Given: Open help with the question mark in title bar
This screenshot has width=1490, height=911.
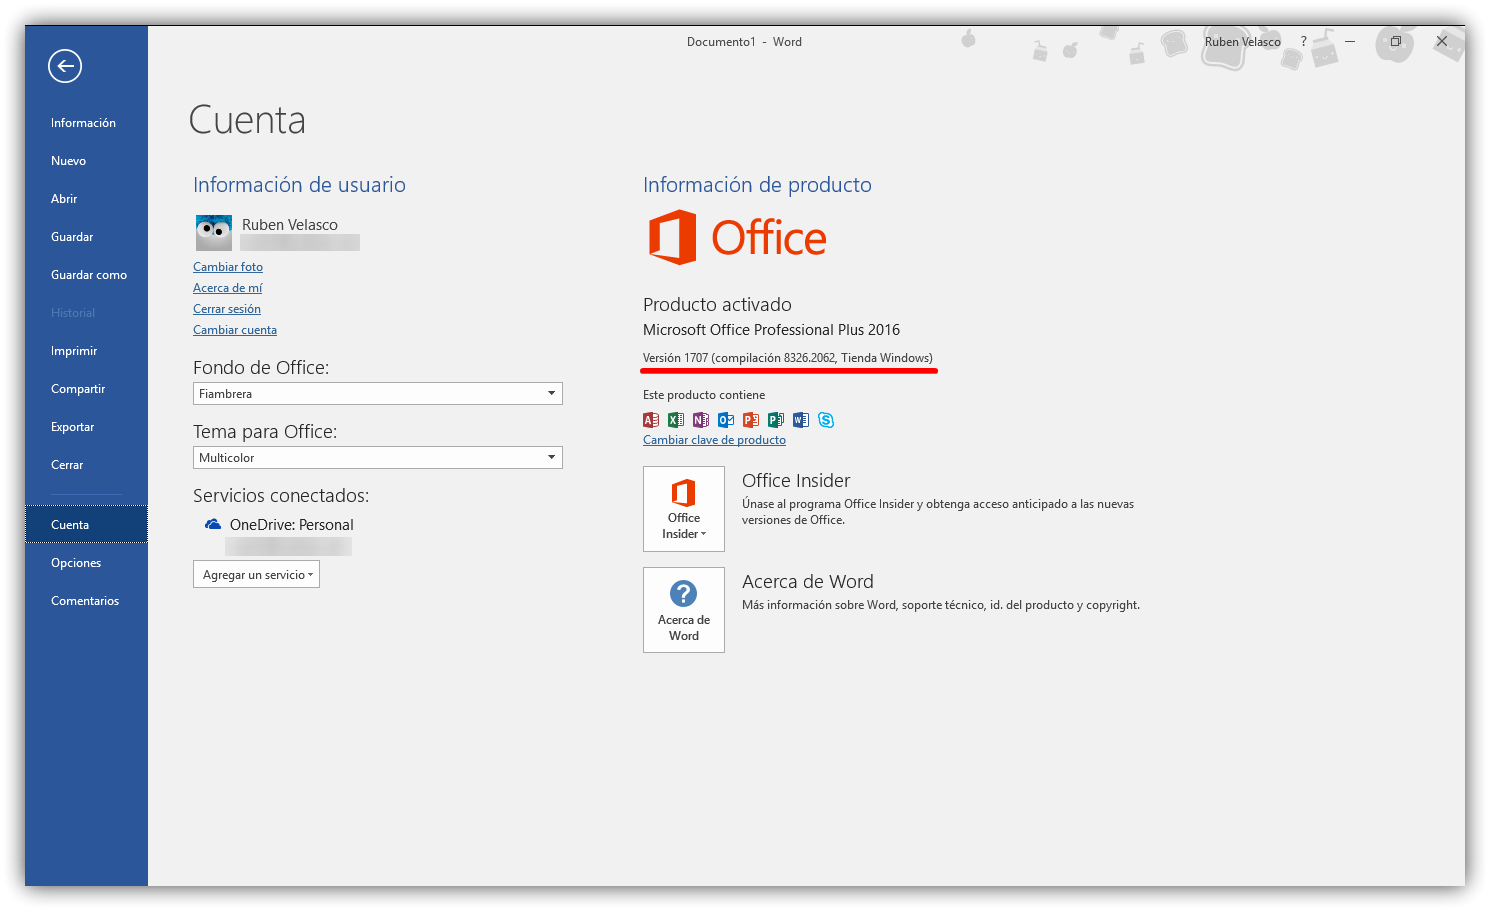Looking at the screenshot, I should pyautogui.click(x=1303, y=42).
